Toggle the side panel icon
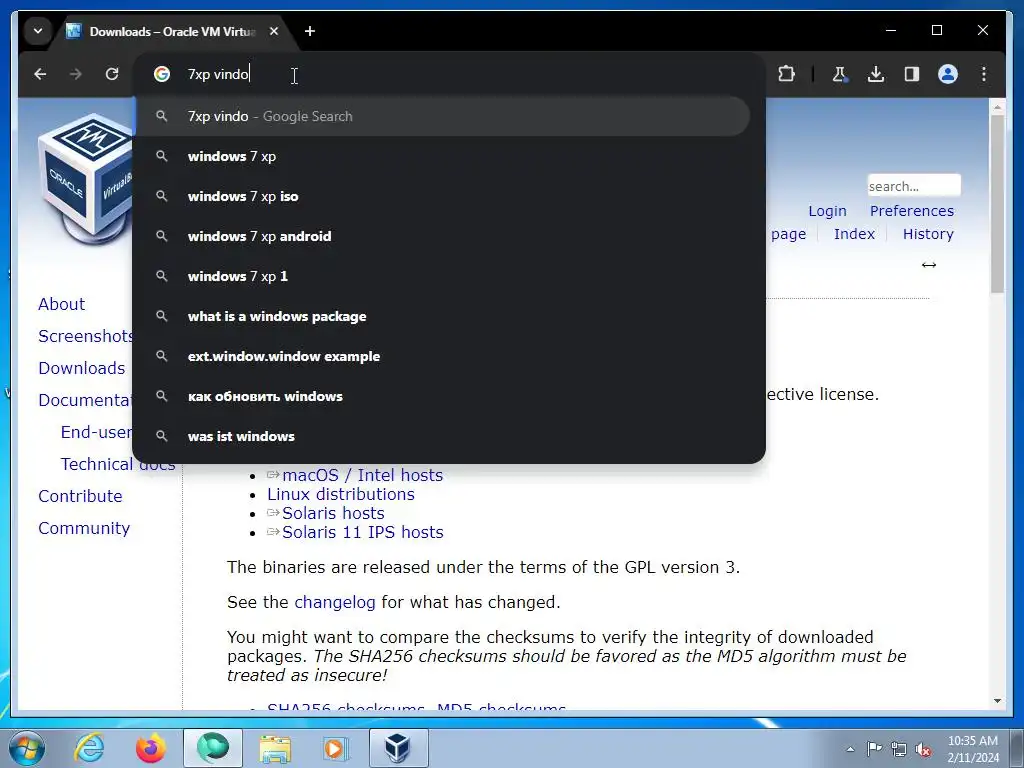This screenshot has width=1024, height=768. pos(912,74)
